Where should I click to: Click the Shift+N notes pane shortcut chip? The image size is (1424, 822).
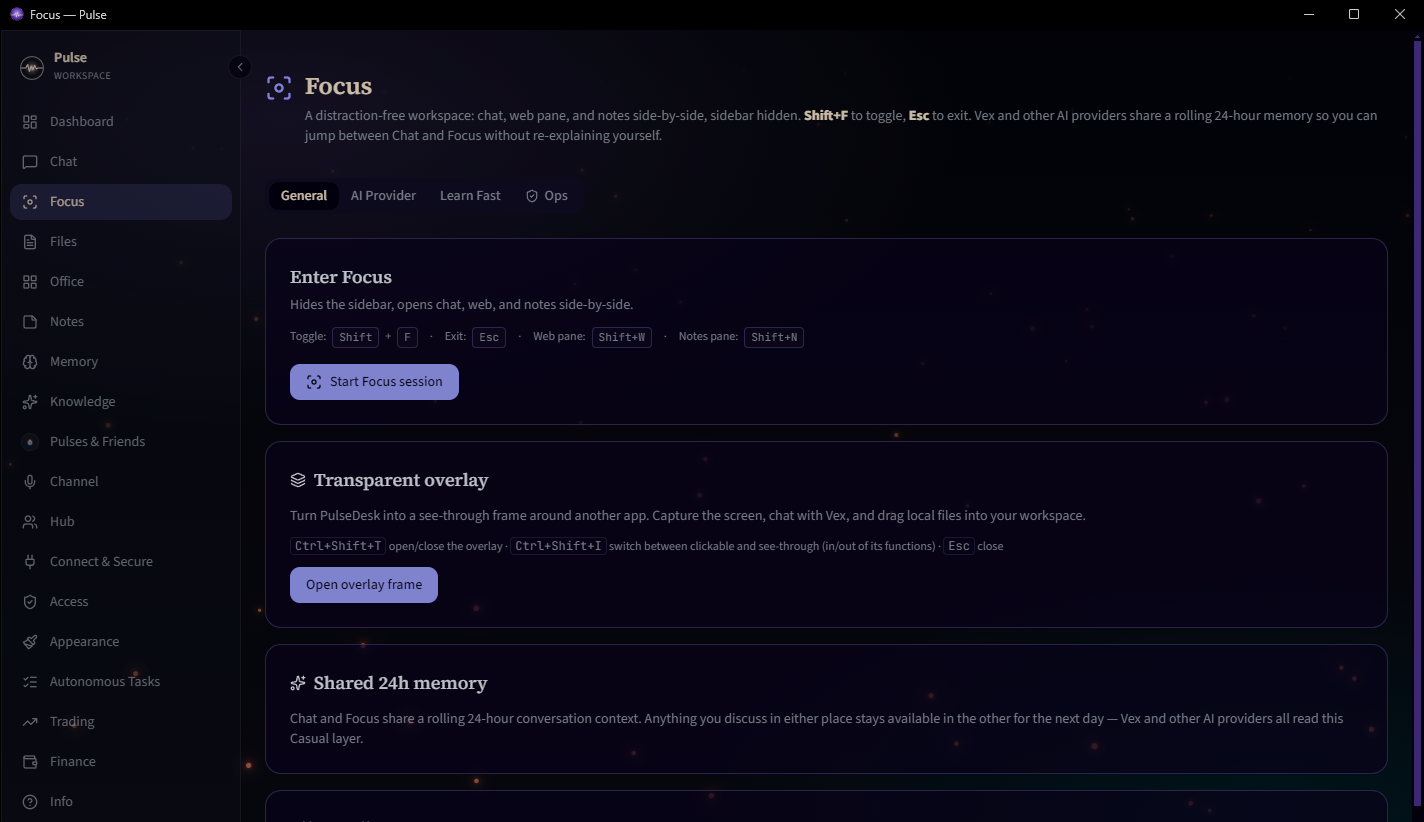(x=774, y=337)
